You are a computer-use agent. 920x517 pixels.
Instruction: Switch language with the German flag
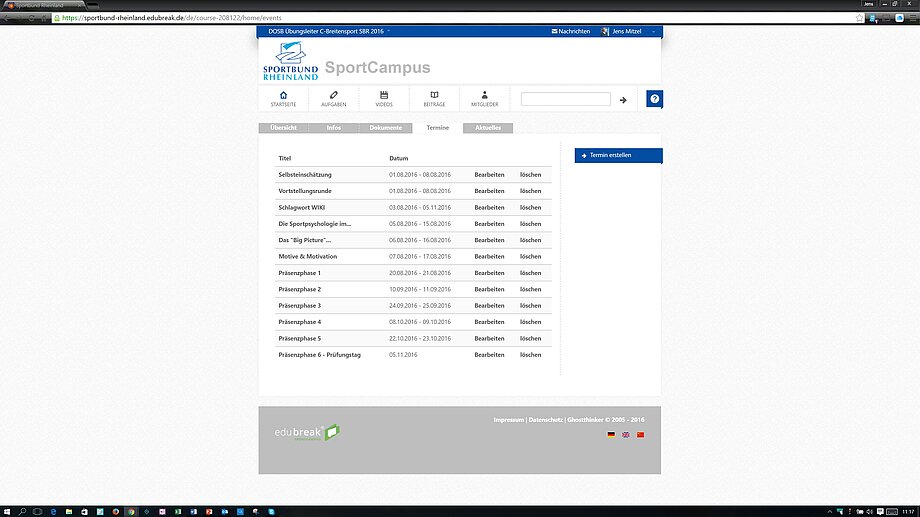click(611, 435)
